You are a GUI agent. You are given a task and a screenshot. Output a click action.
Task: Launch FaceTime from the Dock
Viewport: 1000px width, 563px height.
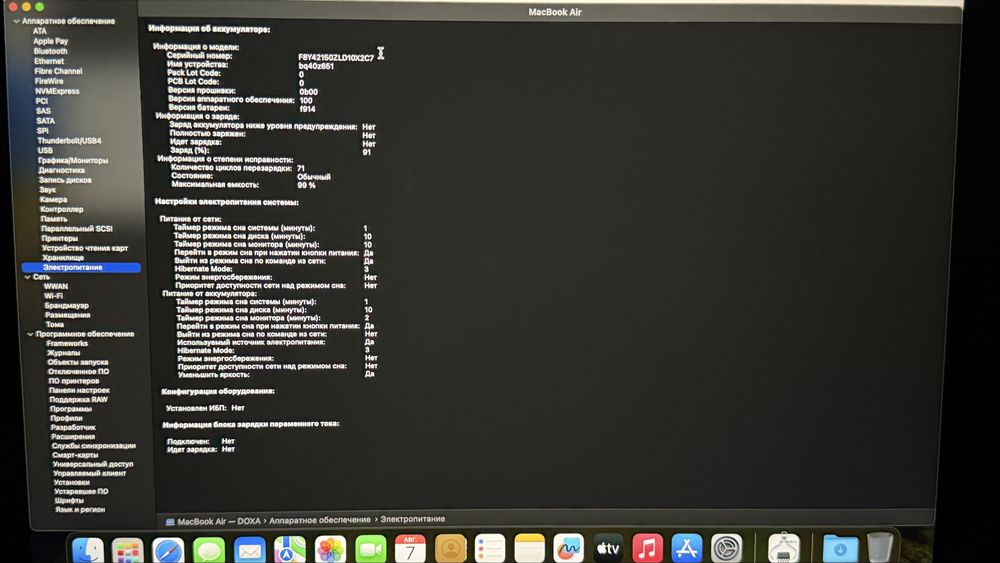371,550
